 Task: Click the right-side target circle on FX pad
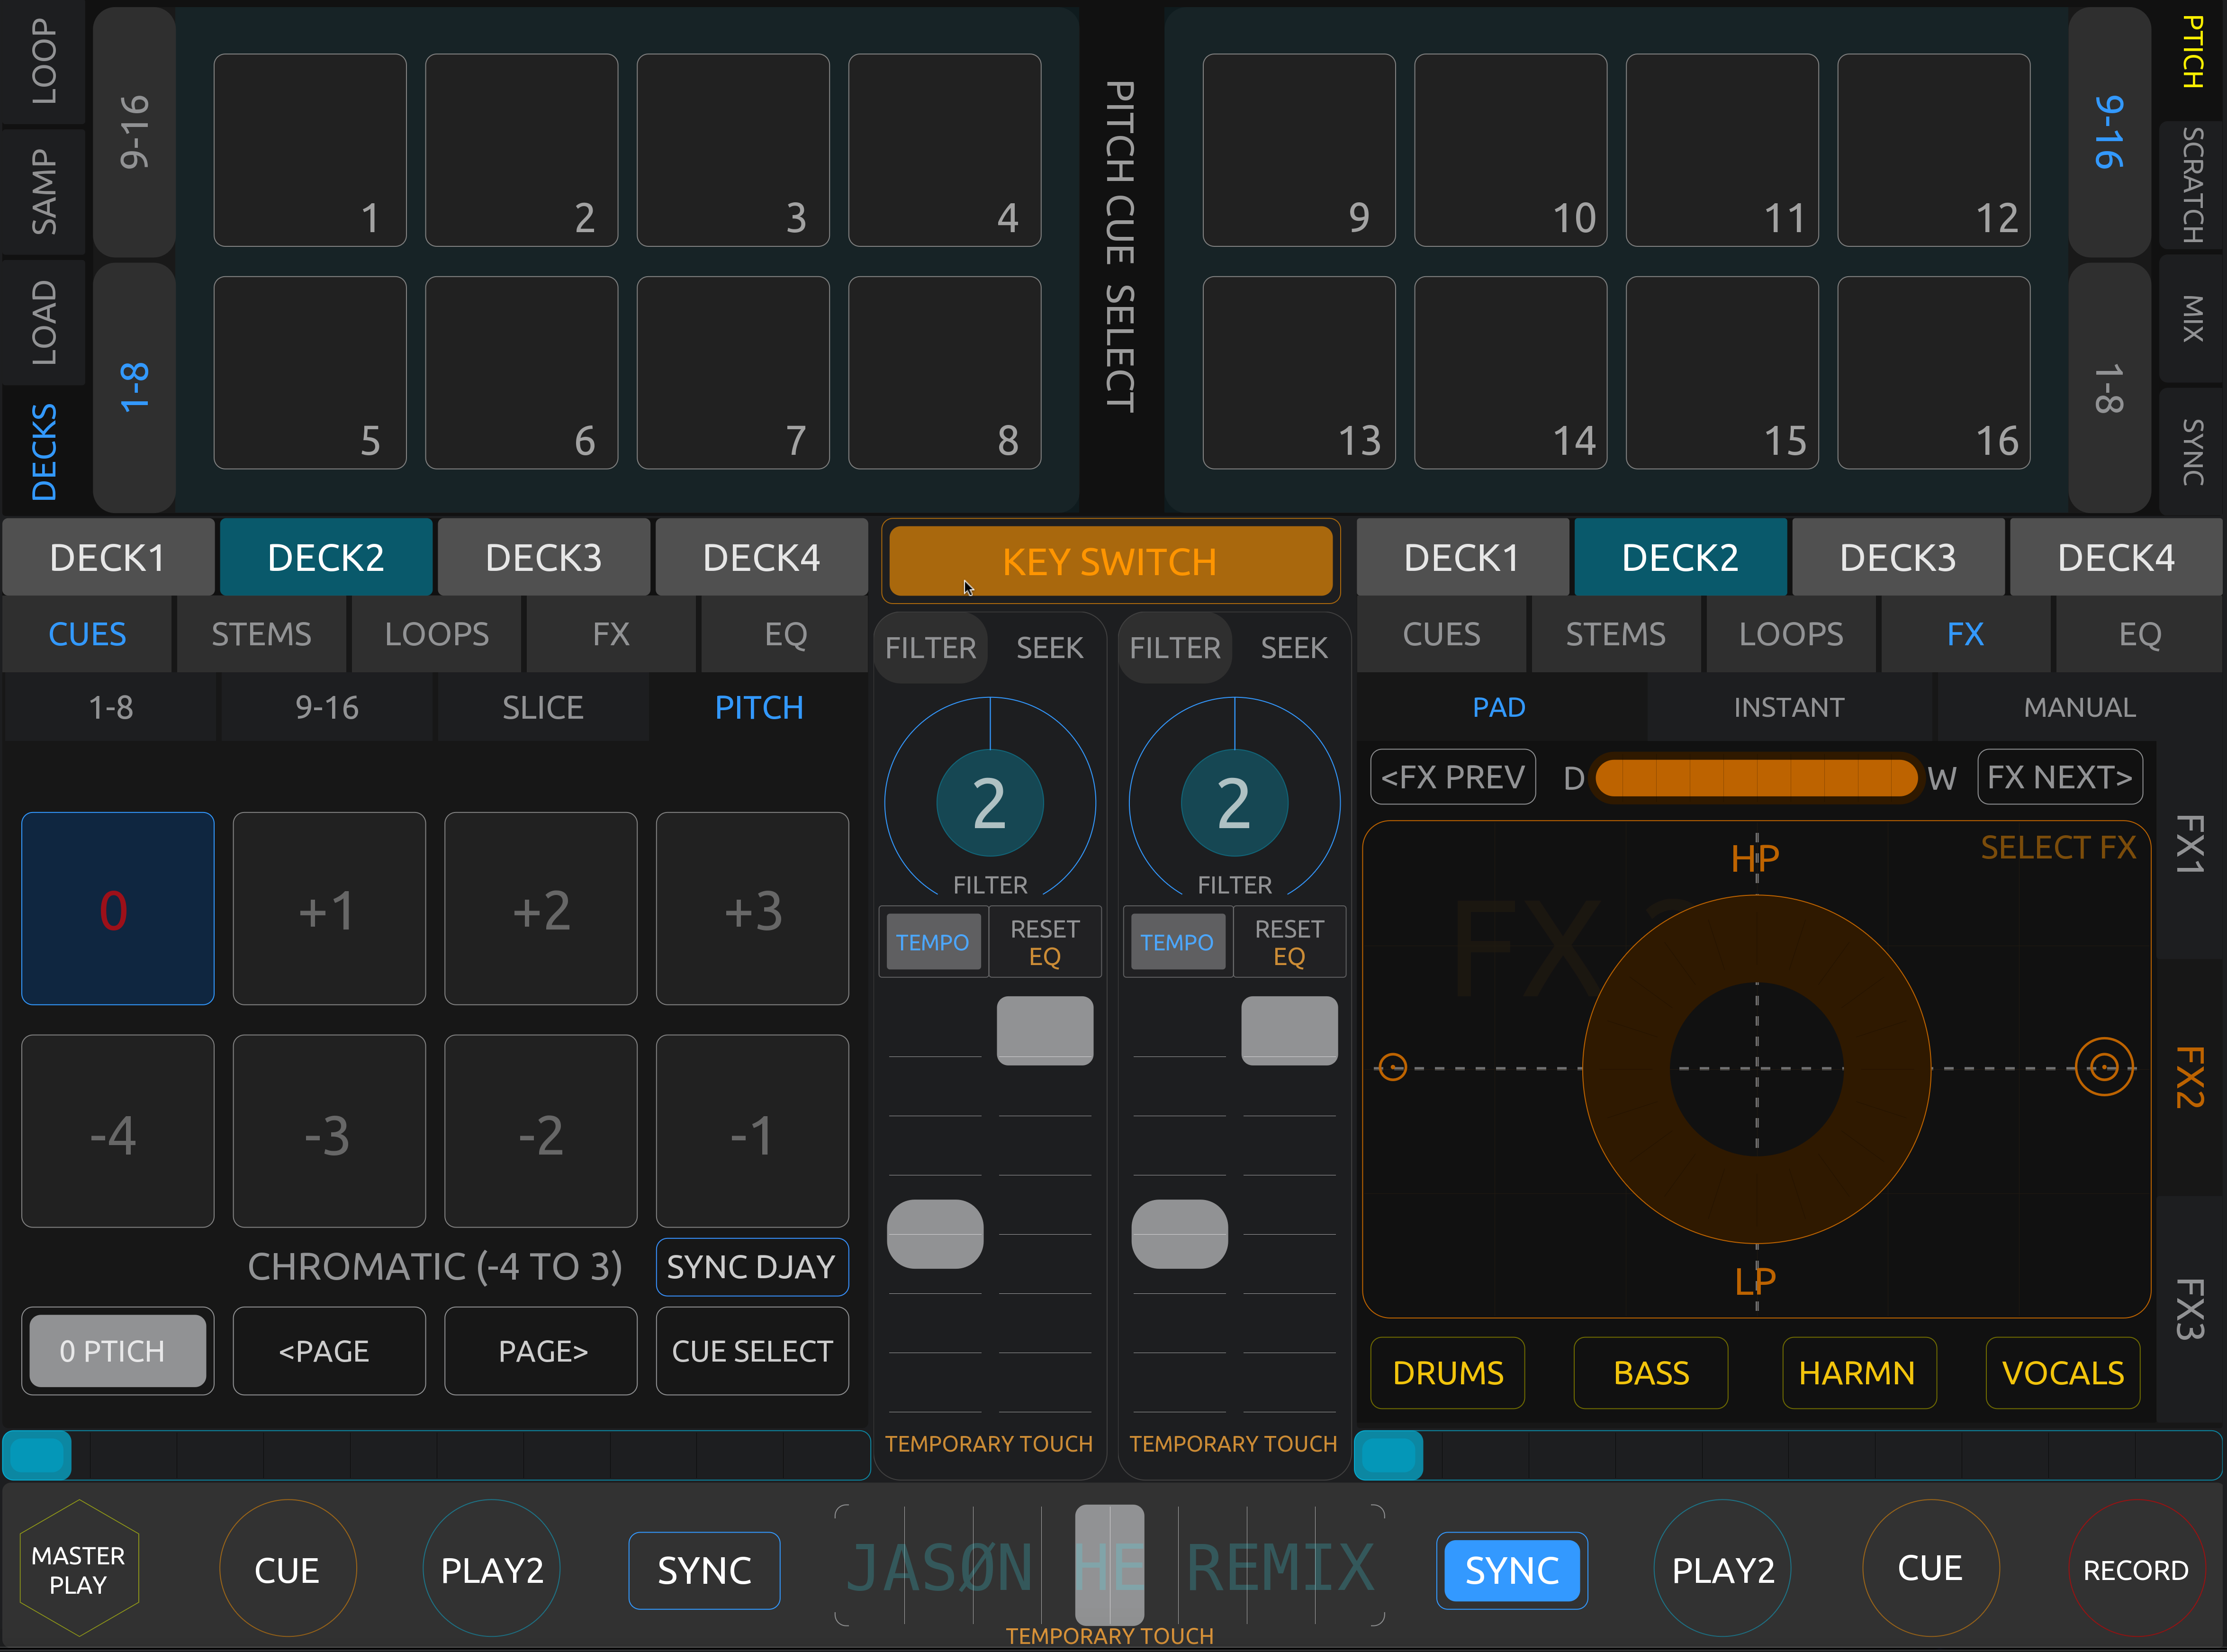click(2103, 1067)
